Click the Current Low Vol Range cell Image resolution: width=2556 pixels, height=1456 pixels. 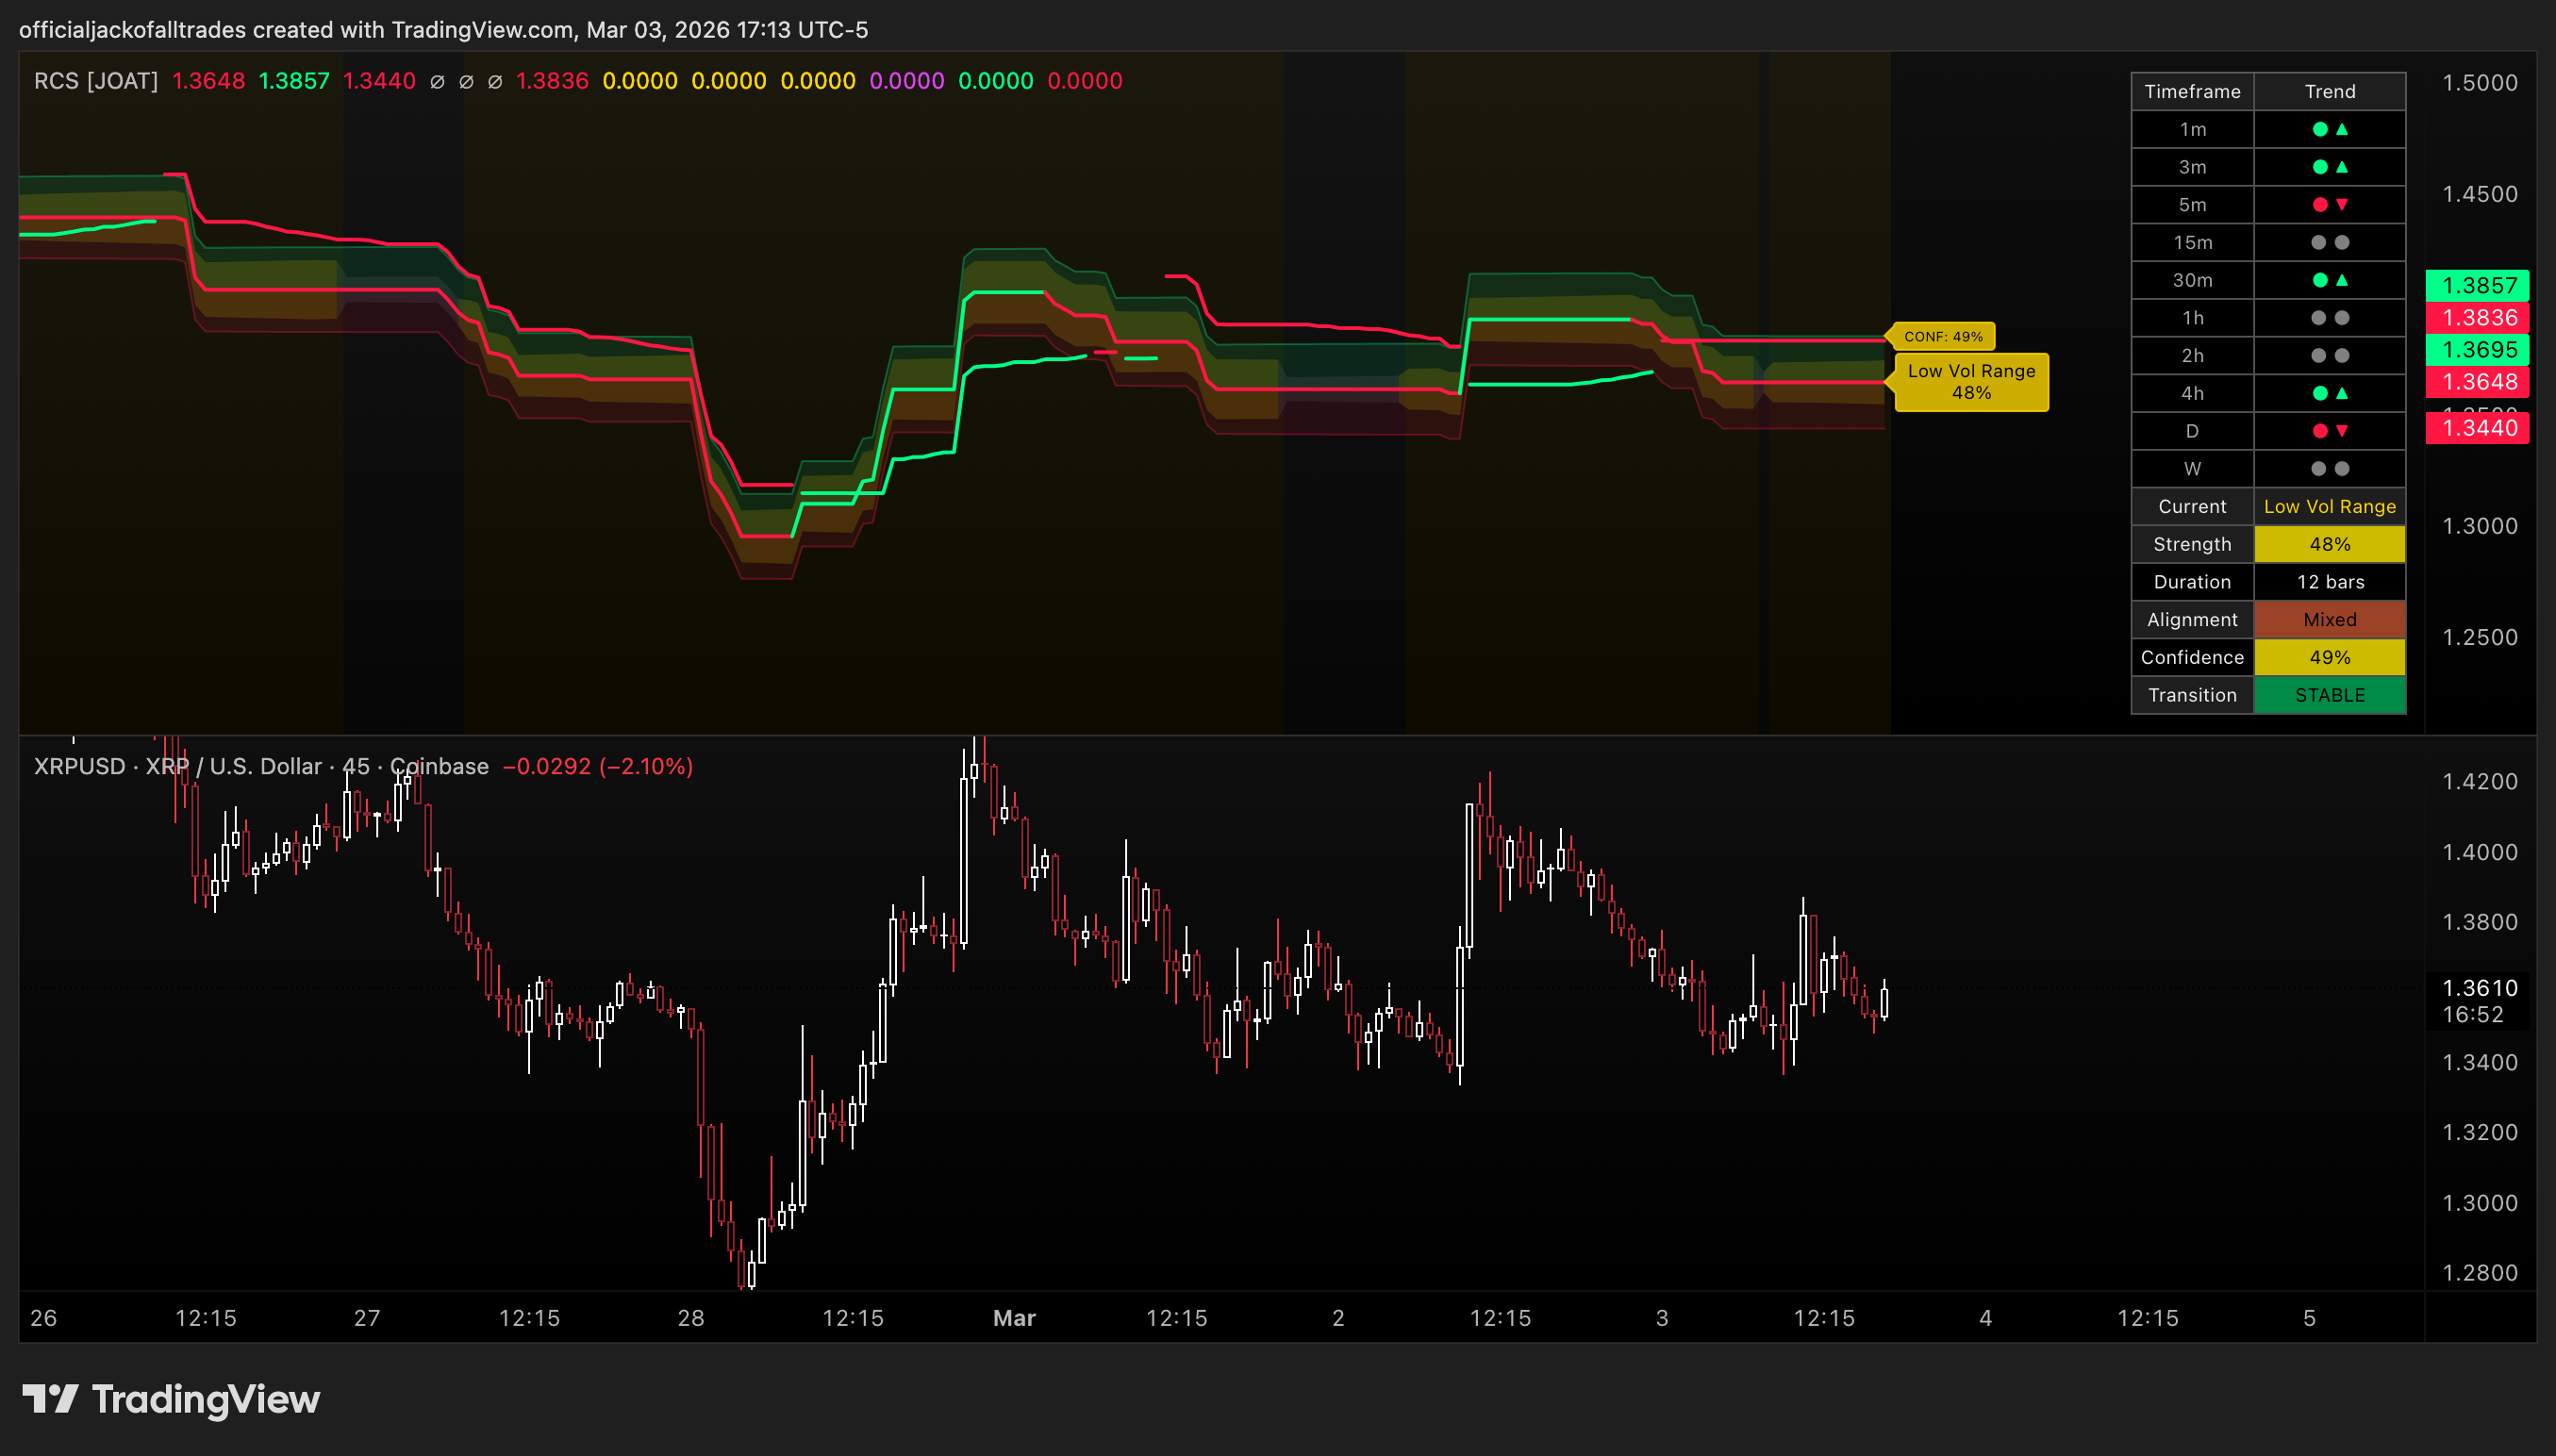[x=2330, y=507]
